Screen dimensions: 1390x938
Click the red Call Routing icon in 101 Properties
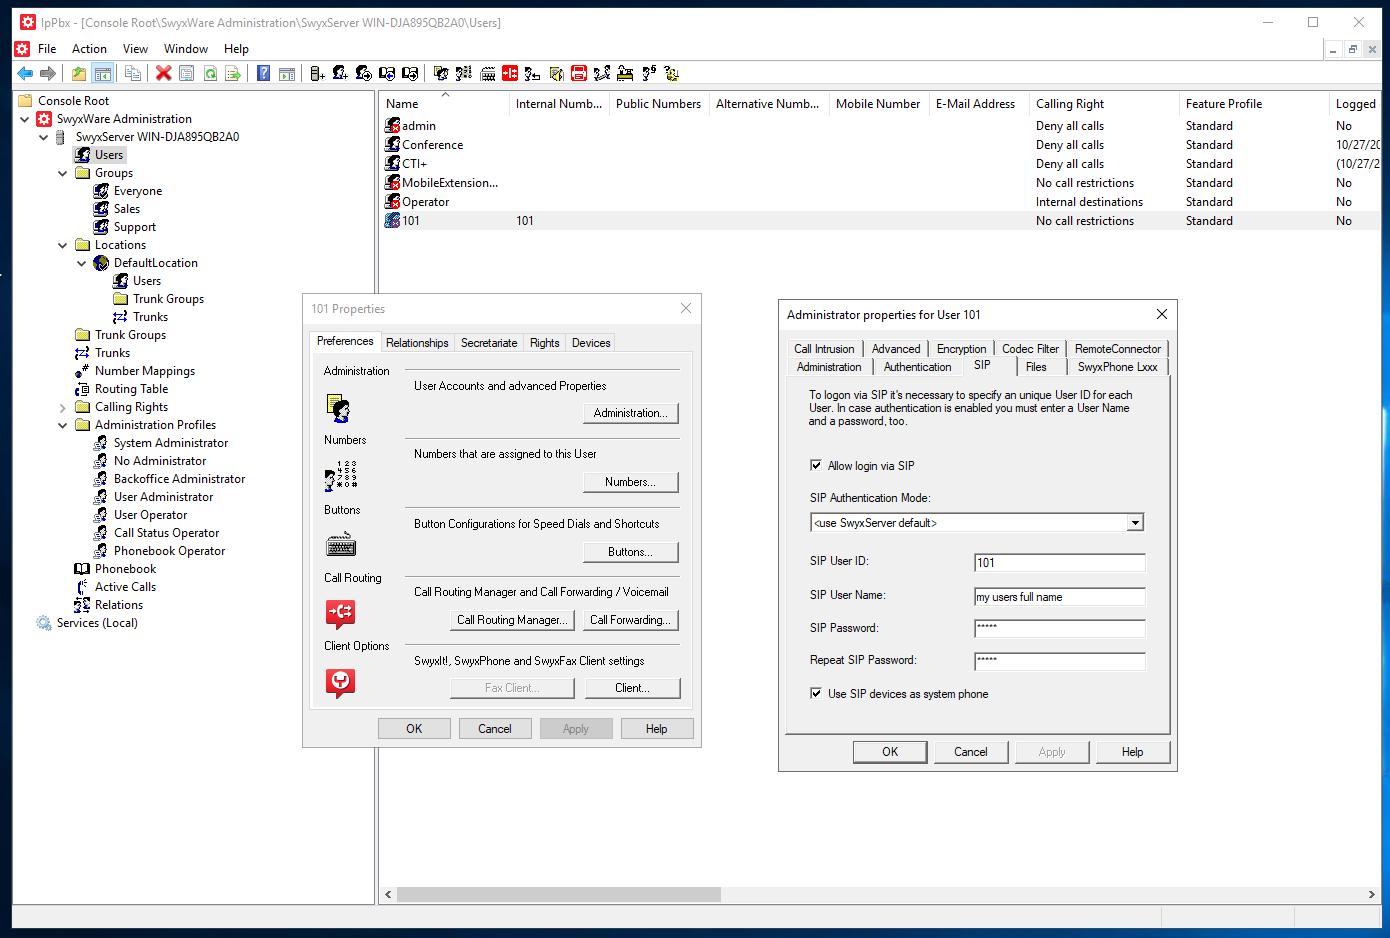click(x=340, y=613)
